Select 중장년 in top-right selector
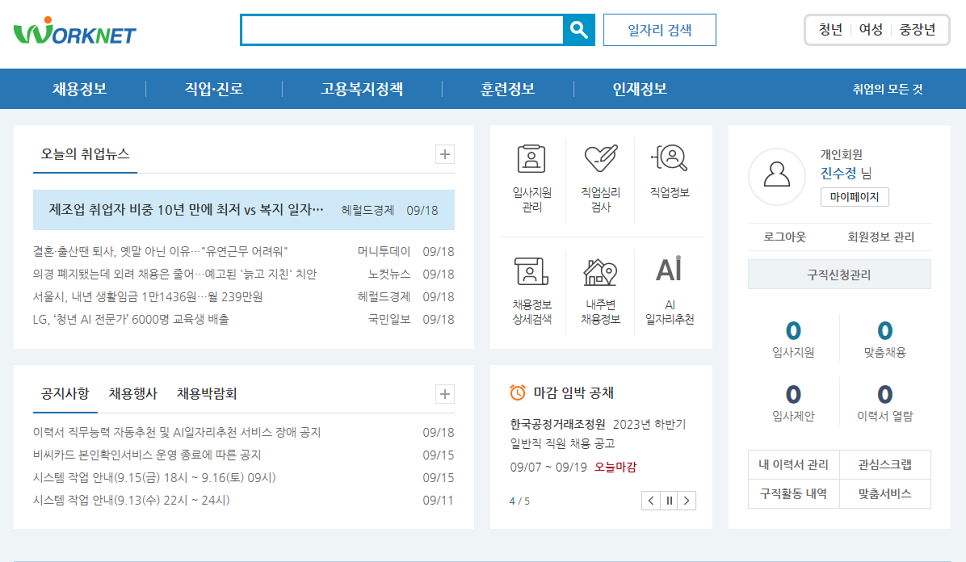Screen dimensions: 966x562 917,30
